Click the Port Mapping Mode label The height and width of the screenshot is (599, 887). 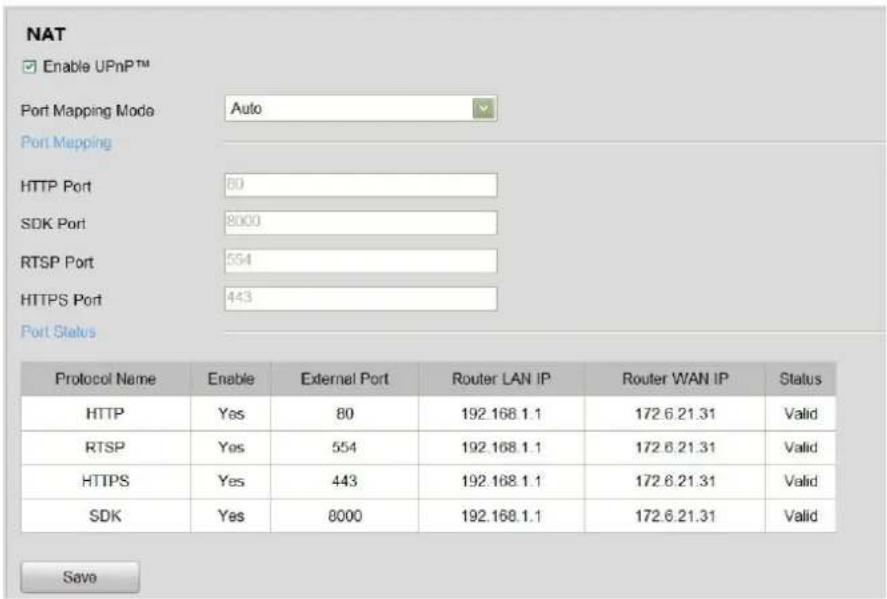pos(87,110)
